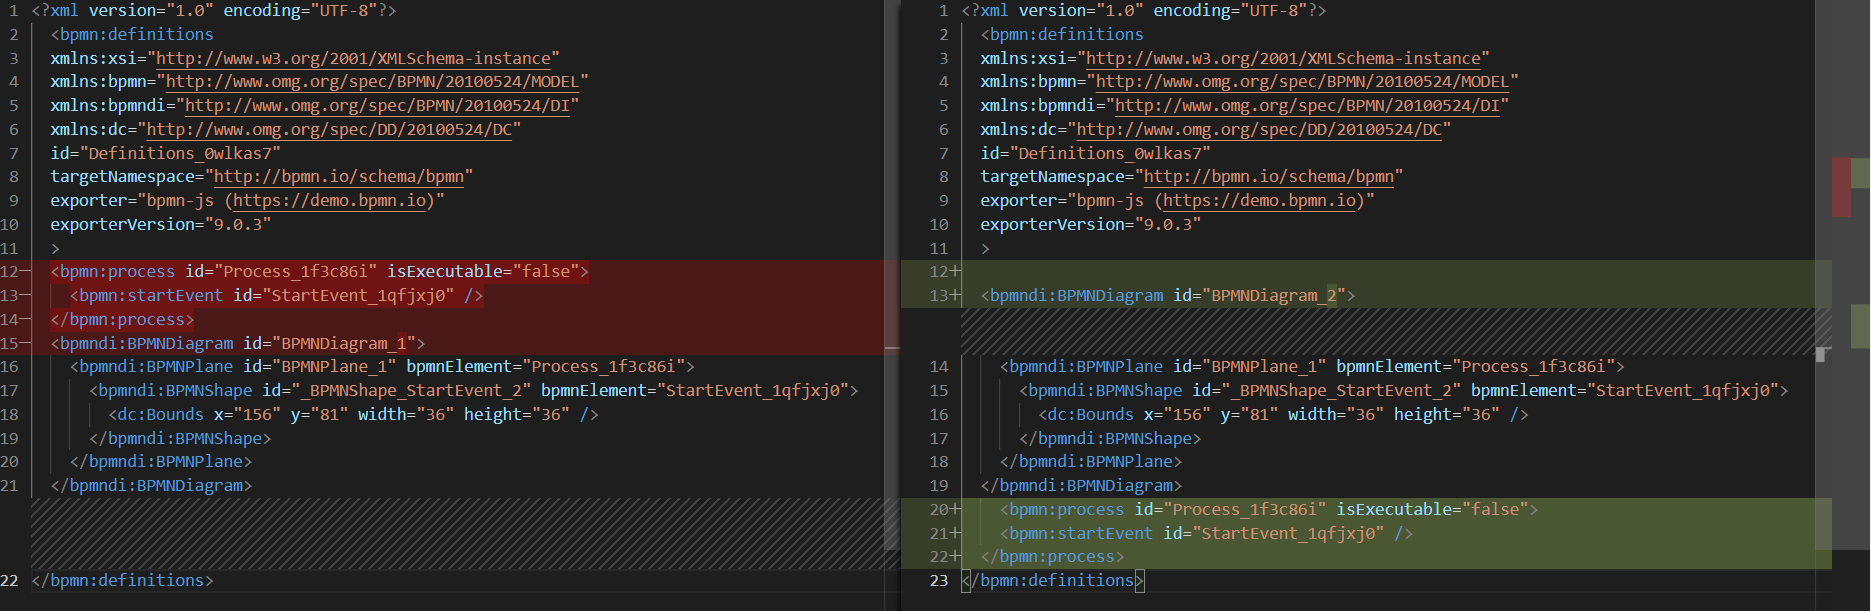The image size is (1871, 611).
Task: Open the BPMN/20100524/DI link in the left editor
Action: click(x=377, y=105)
